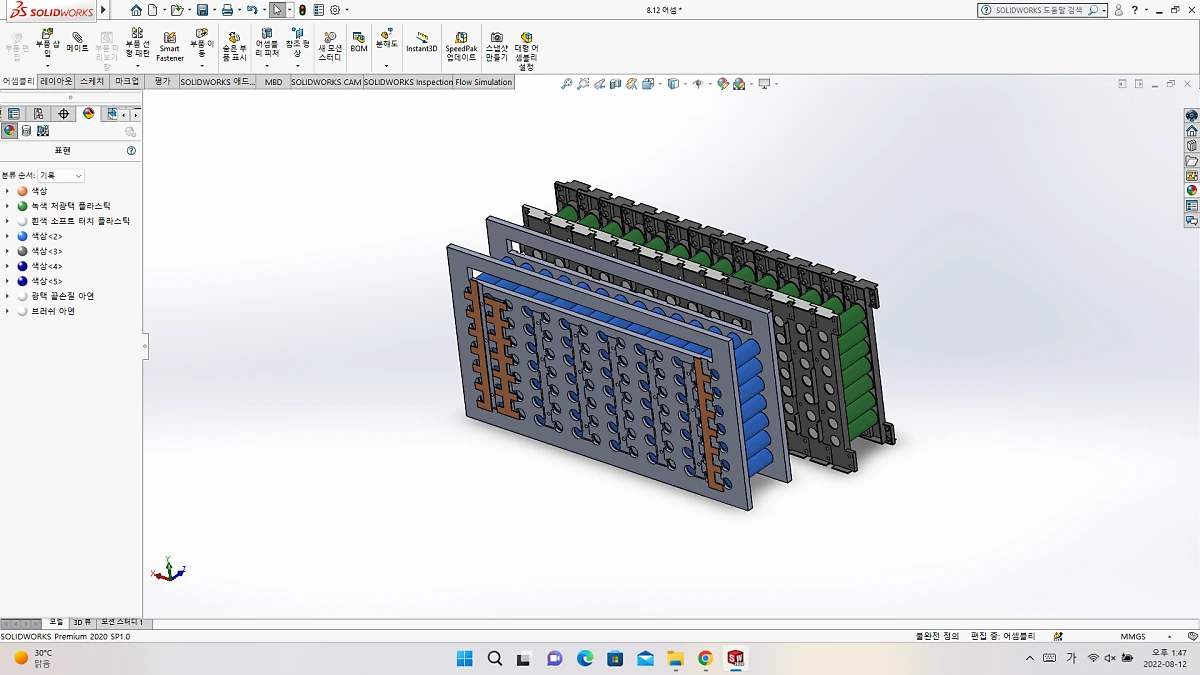This screenshot has height=675, width=1200.
Task: Click the BOM tool
Action: (x=359, y=42)
